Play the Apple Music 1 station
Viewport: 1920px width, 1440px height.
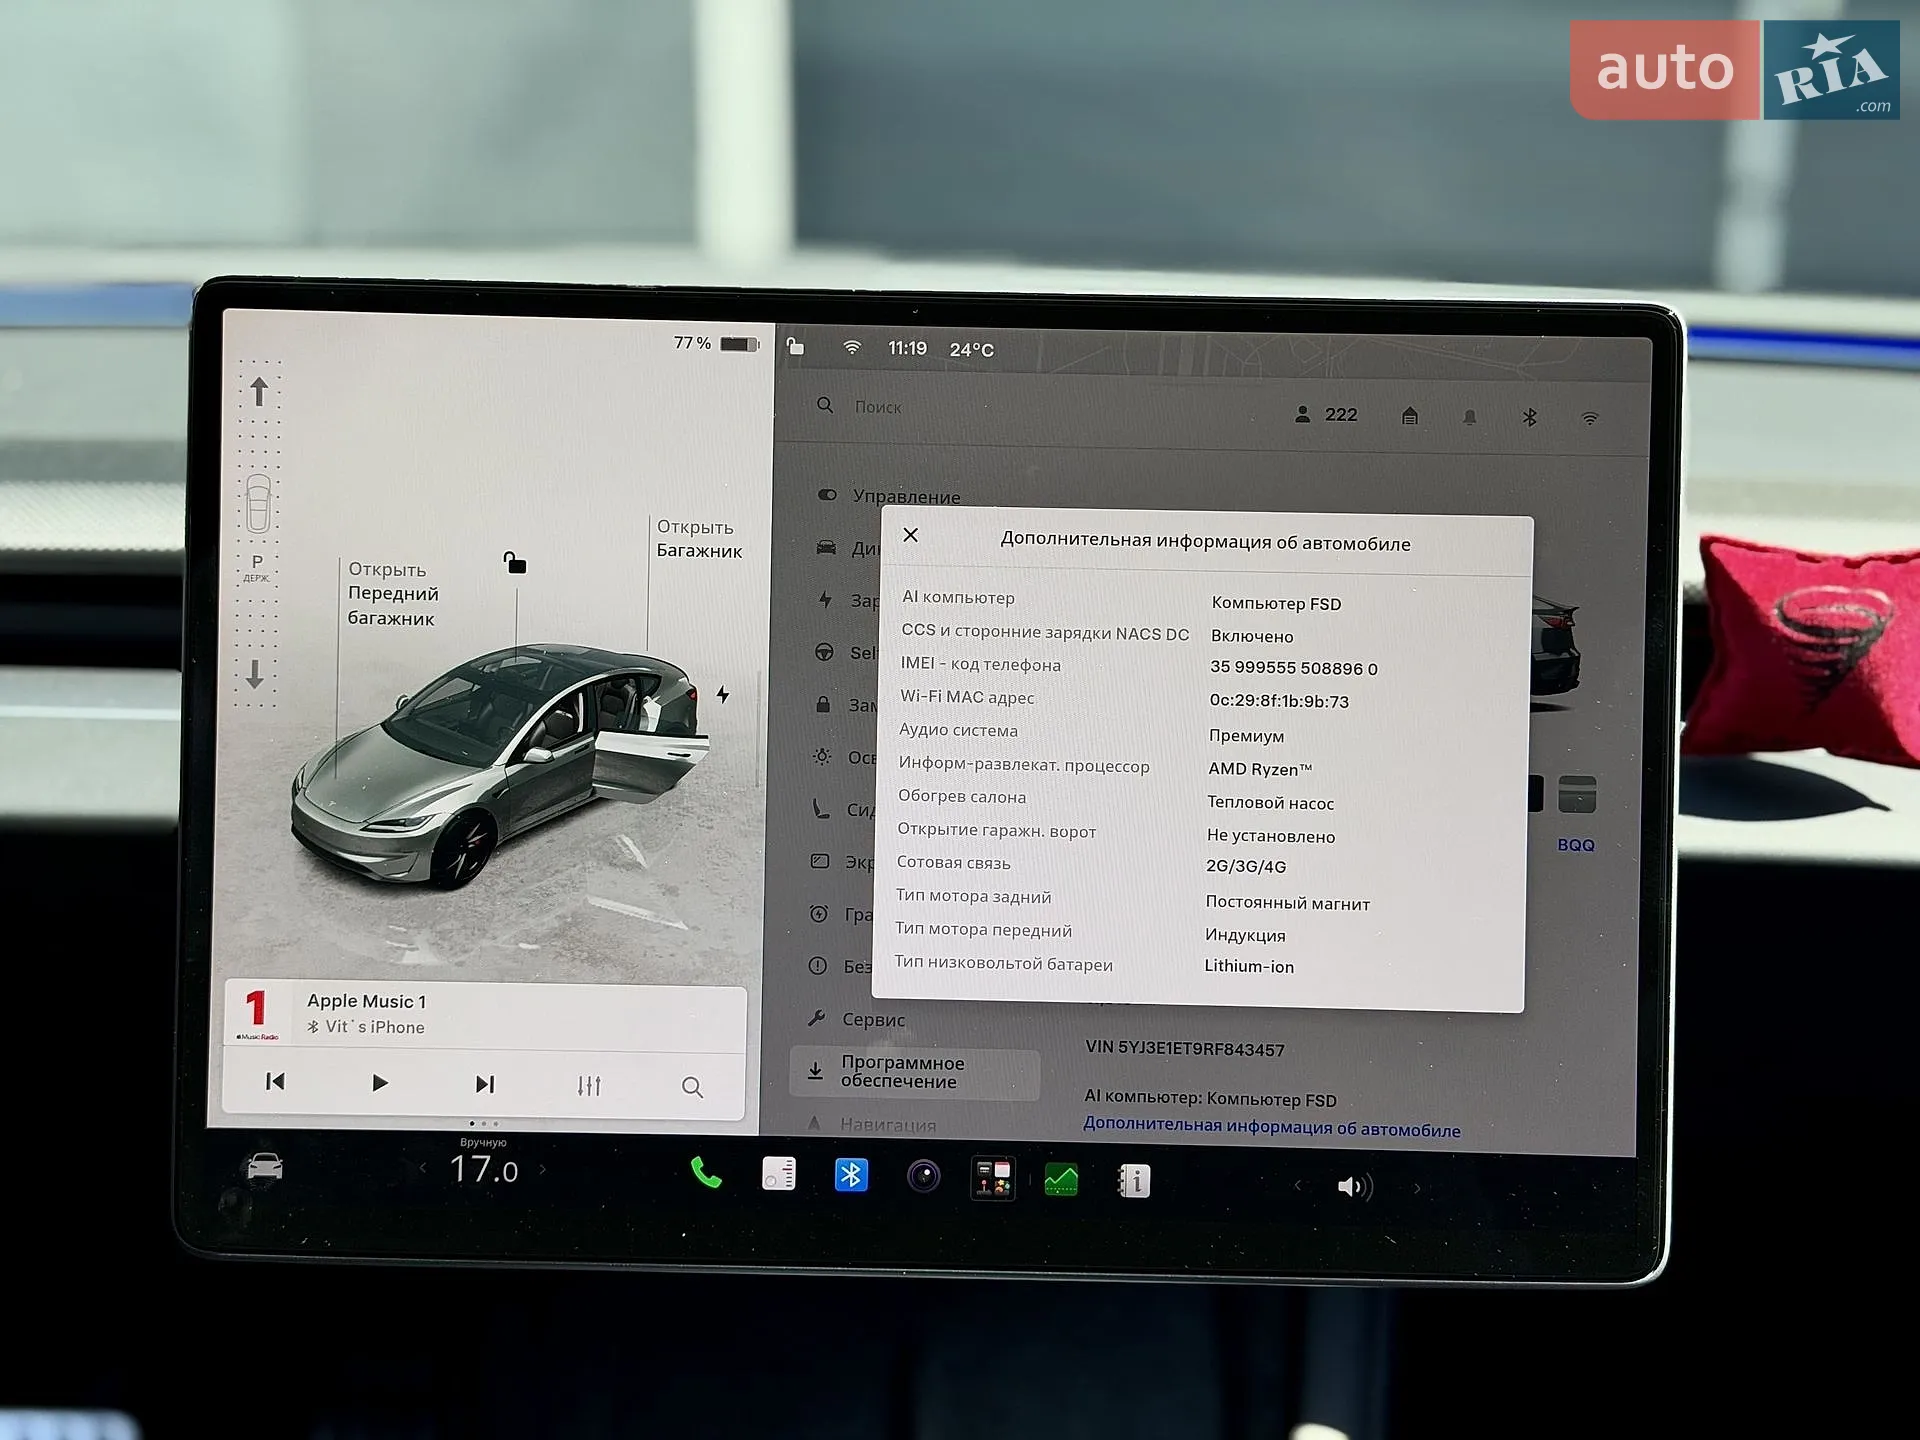(379, 1083)
